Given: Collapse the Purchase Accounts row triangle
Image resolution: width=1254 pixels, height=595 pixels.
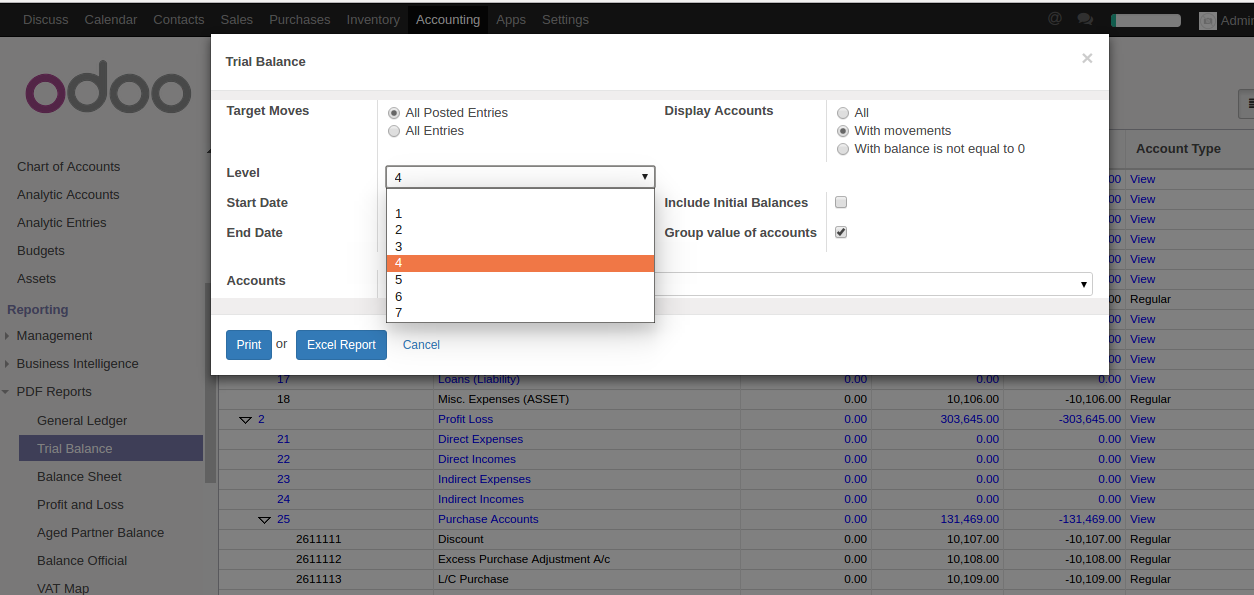Looking at the screenshot, I should click(x=264, y=520).
